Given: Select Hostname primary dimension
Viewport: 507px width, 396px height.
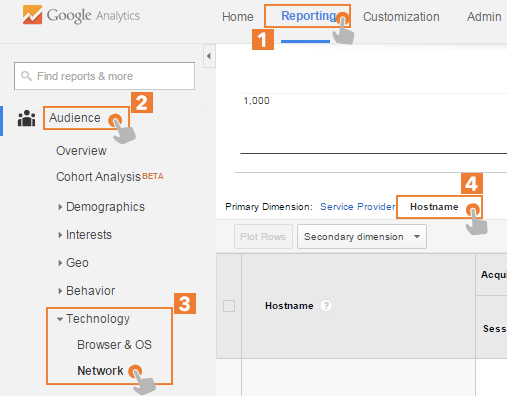Looking at the screenshot, I should point(434,207).
